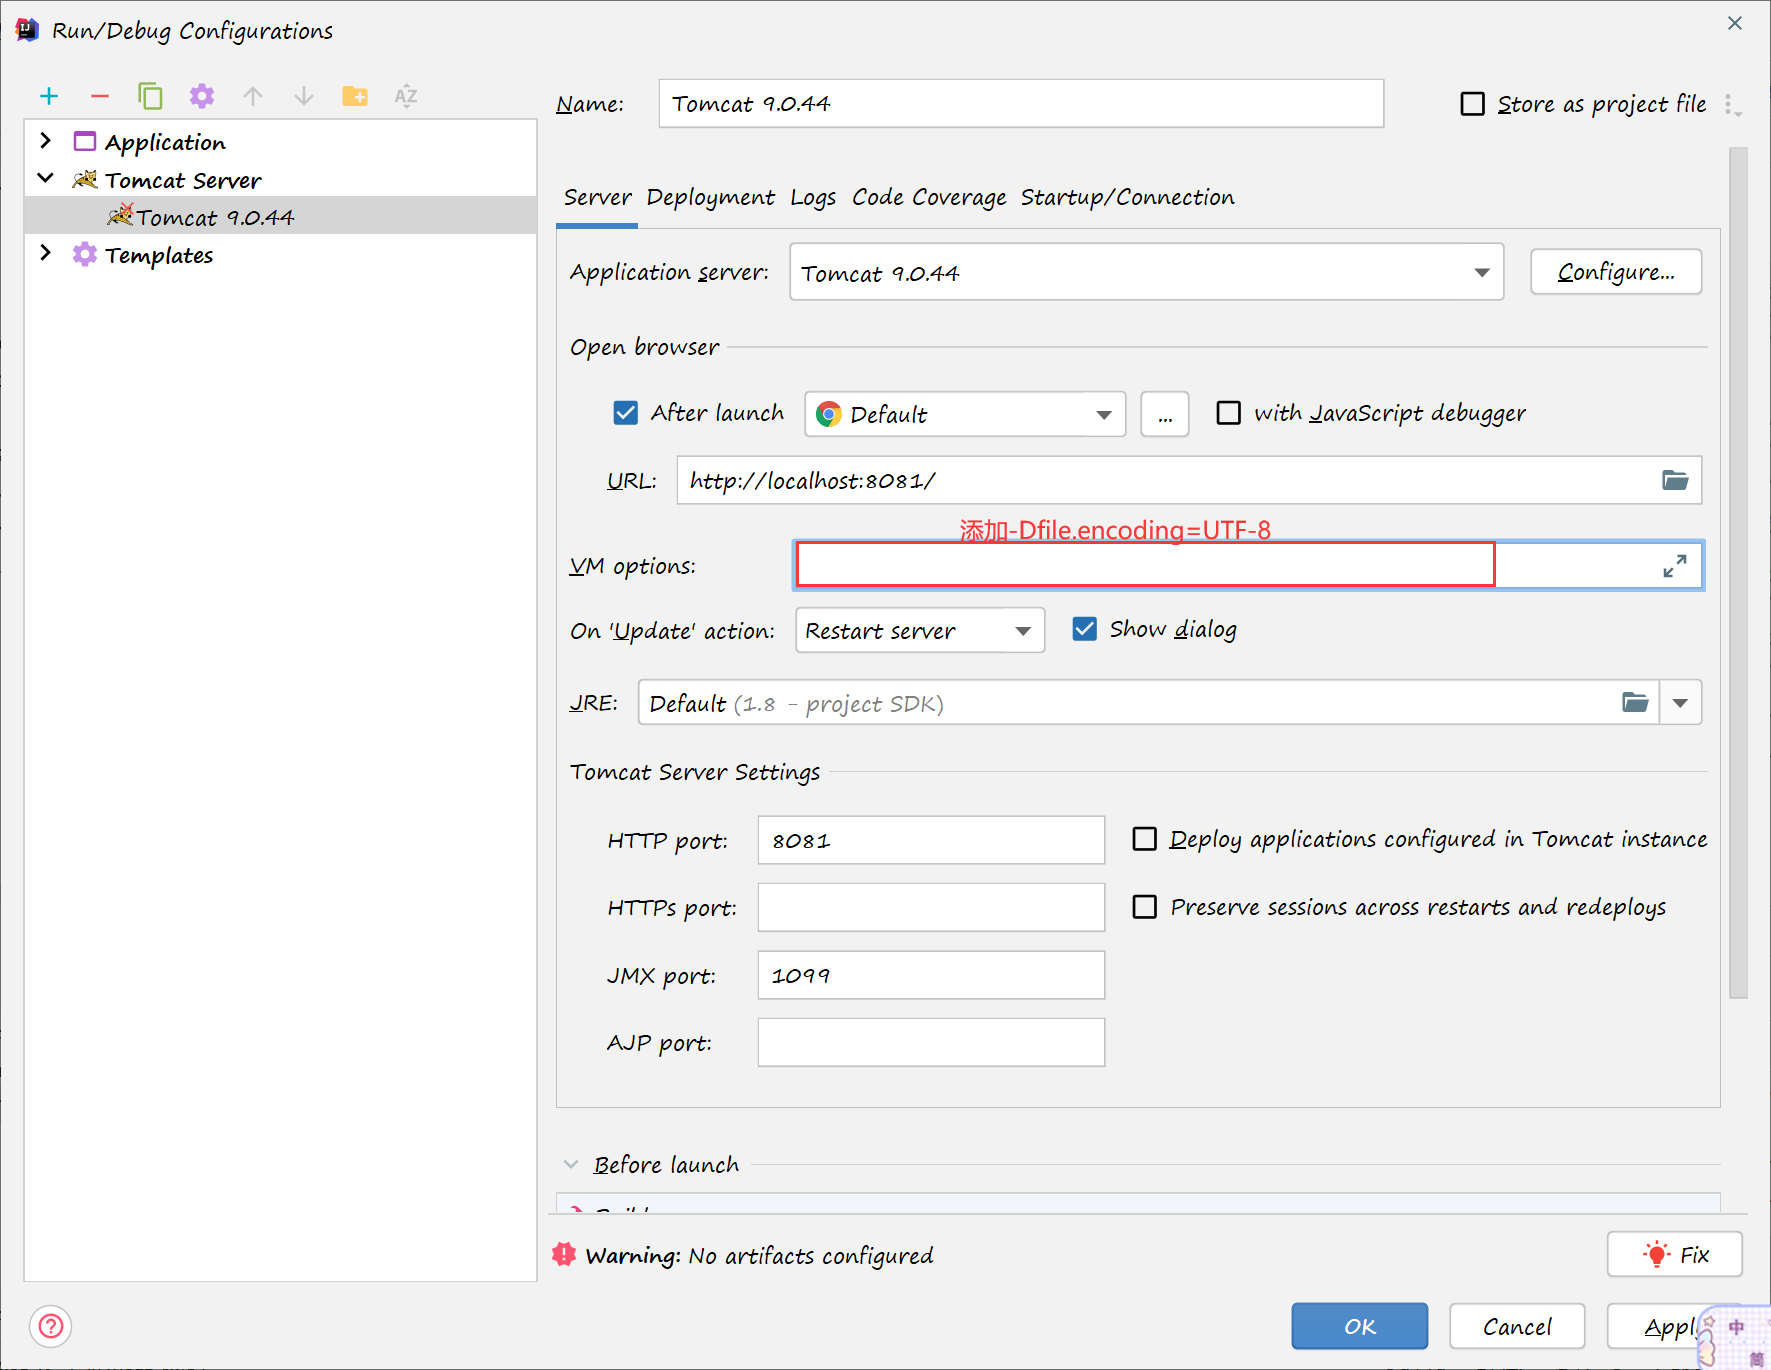Collapse the Tomcat Server tree node

click(x=45, y=179)
